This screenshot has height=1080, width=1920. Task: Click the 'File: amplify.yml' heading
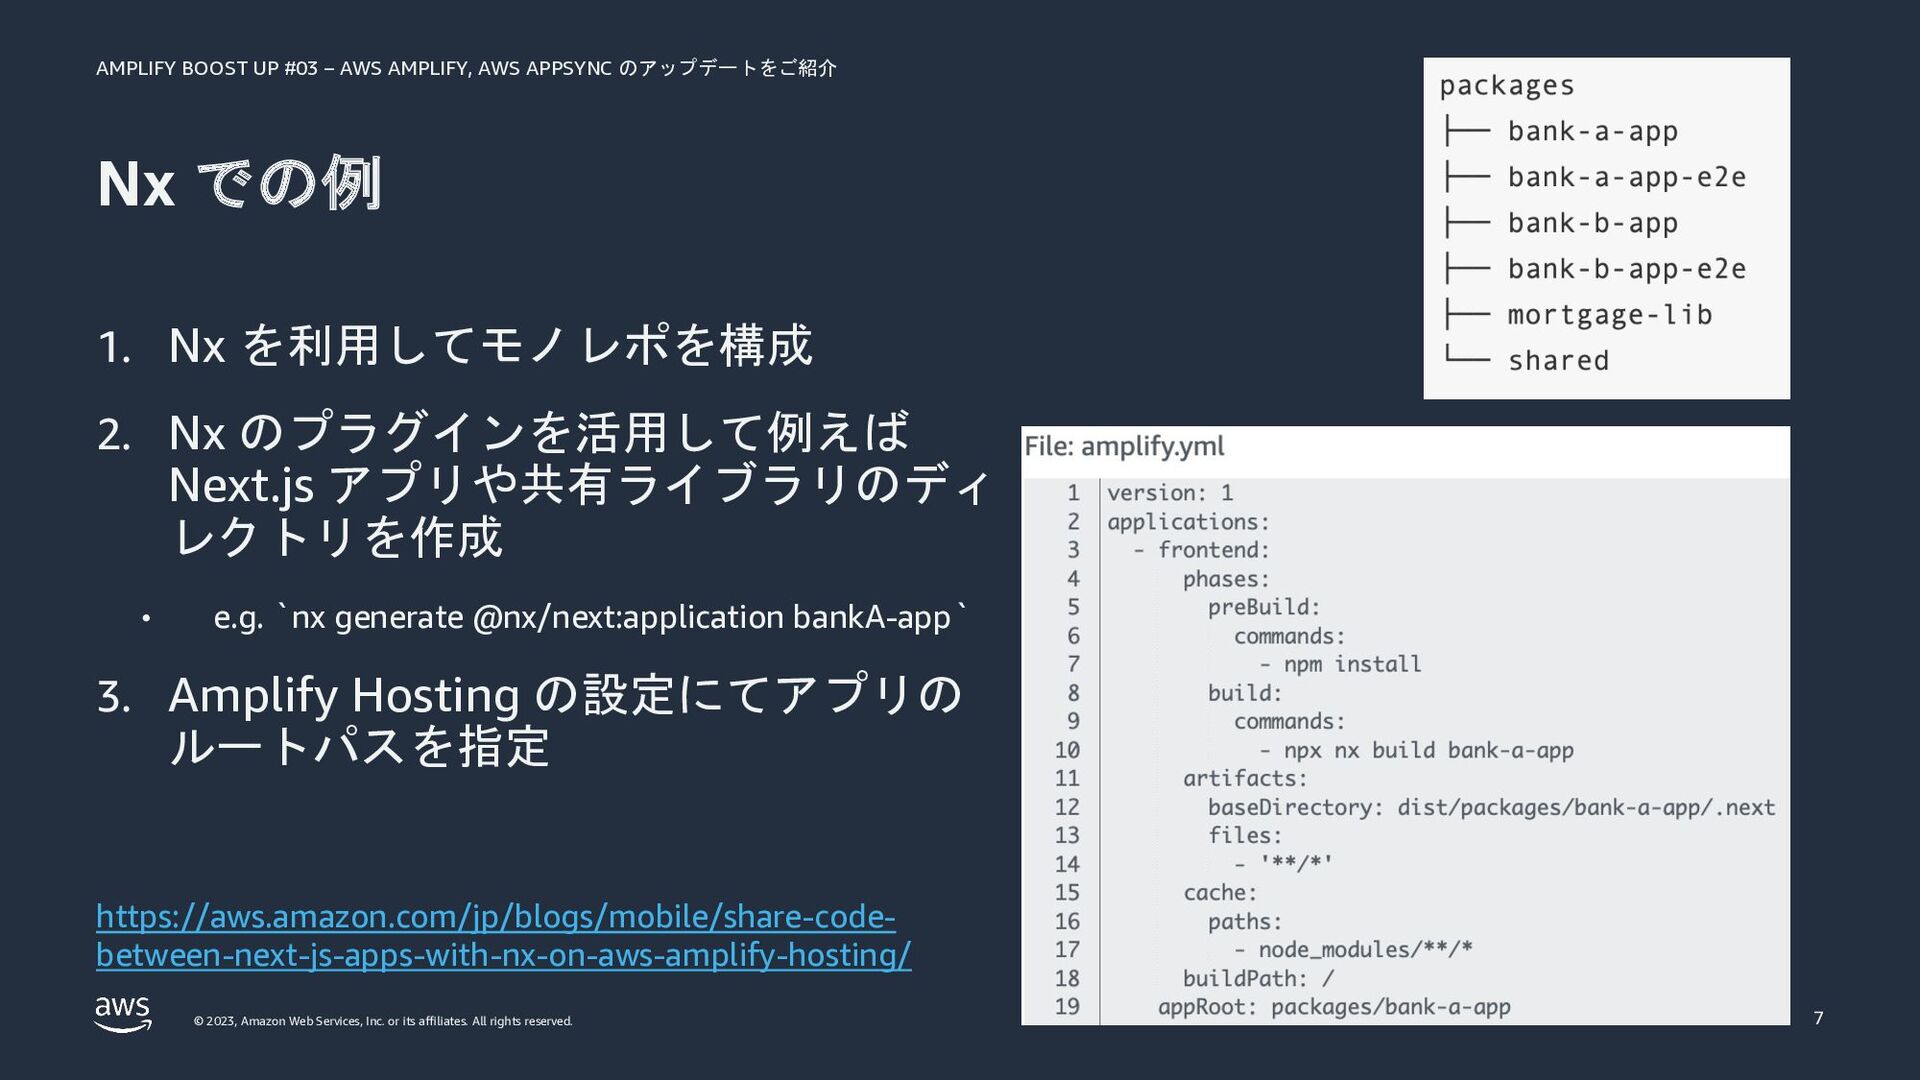click(x=1124, y=446)
